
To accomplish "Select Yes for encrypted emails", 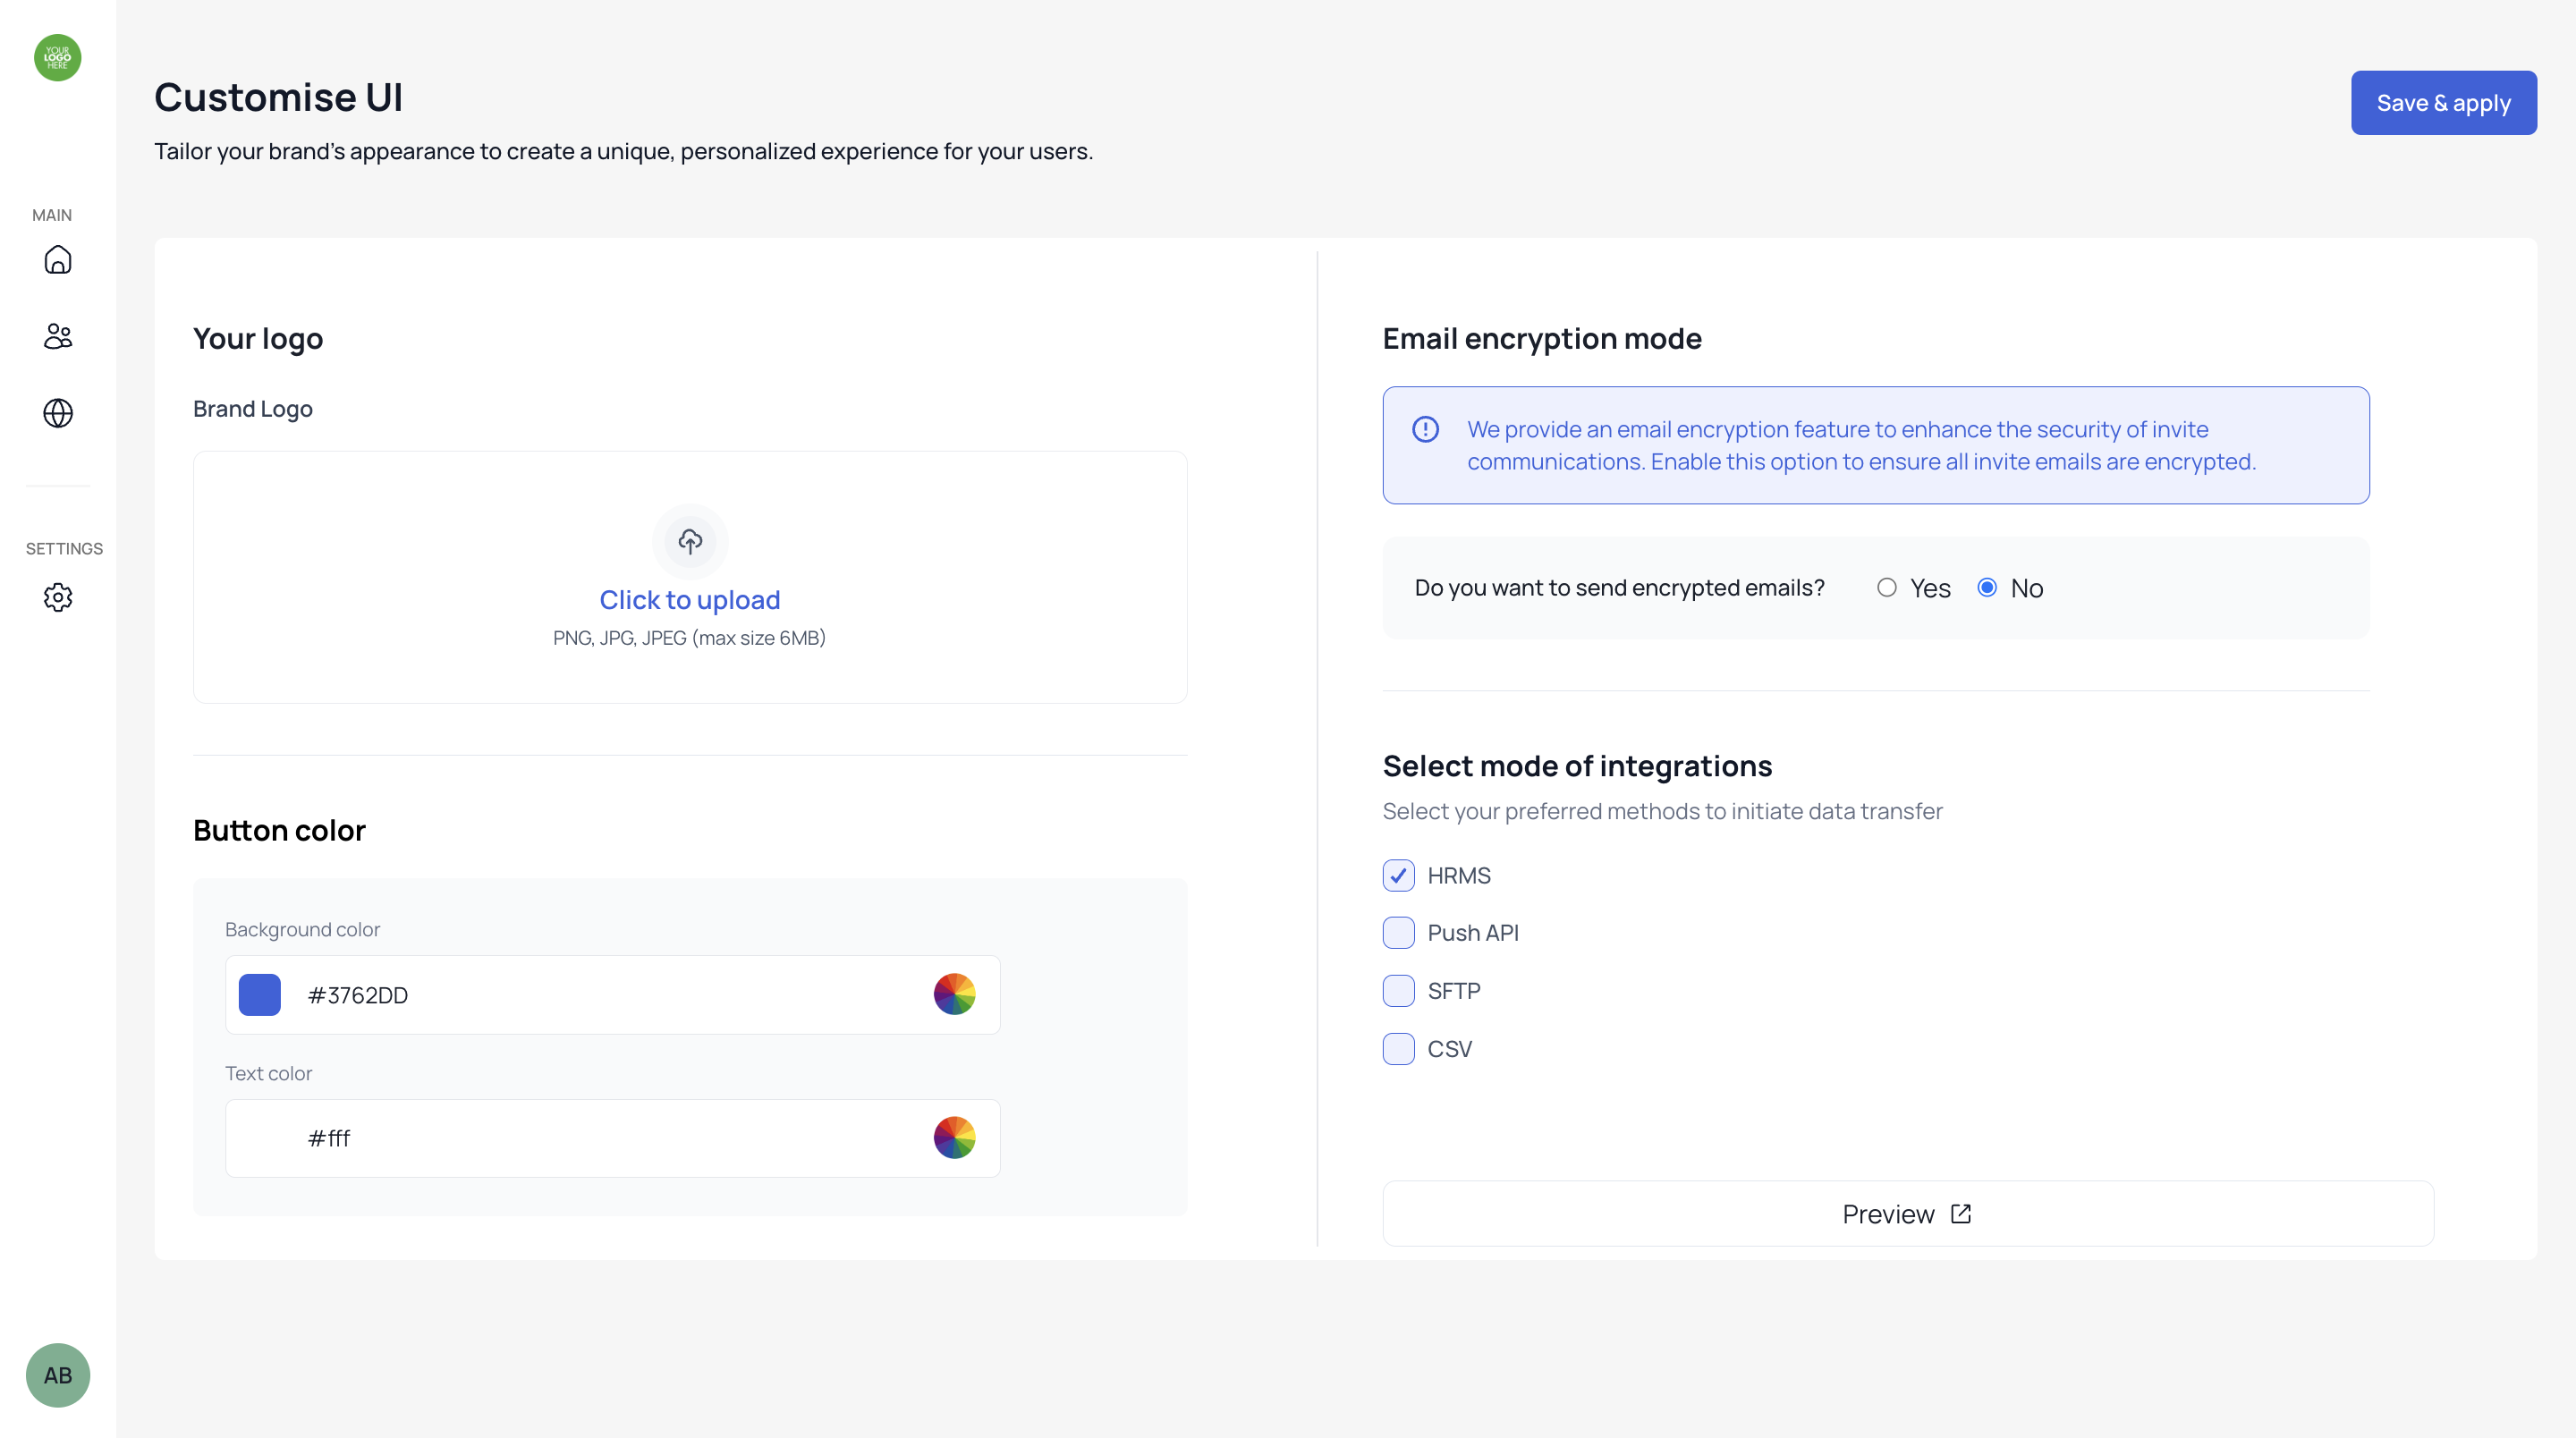I will (x=1887, y=588).
